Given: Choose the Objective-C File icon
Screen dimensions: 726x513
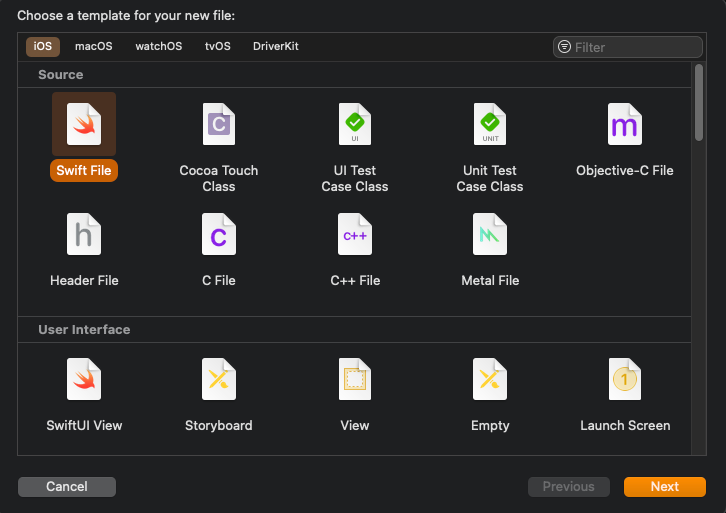Looking at the screenshot, I should [x=625, y=124].
